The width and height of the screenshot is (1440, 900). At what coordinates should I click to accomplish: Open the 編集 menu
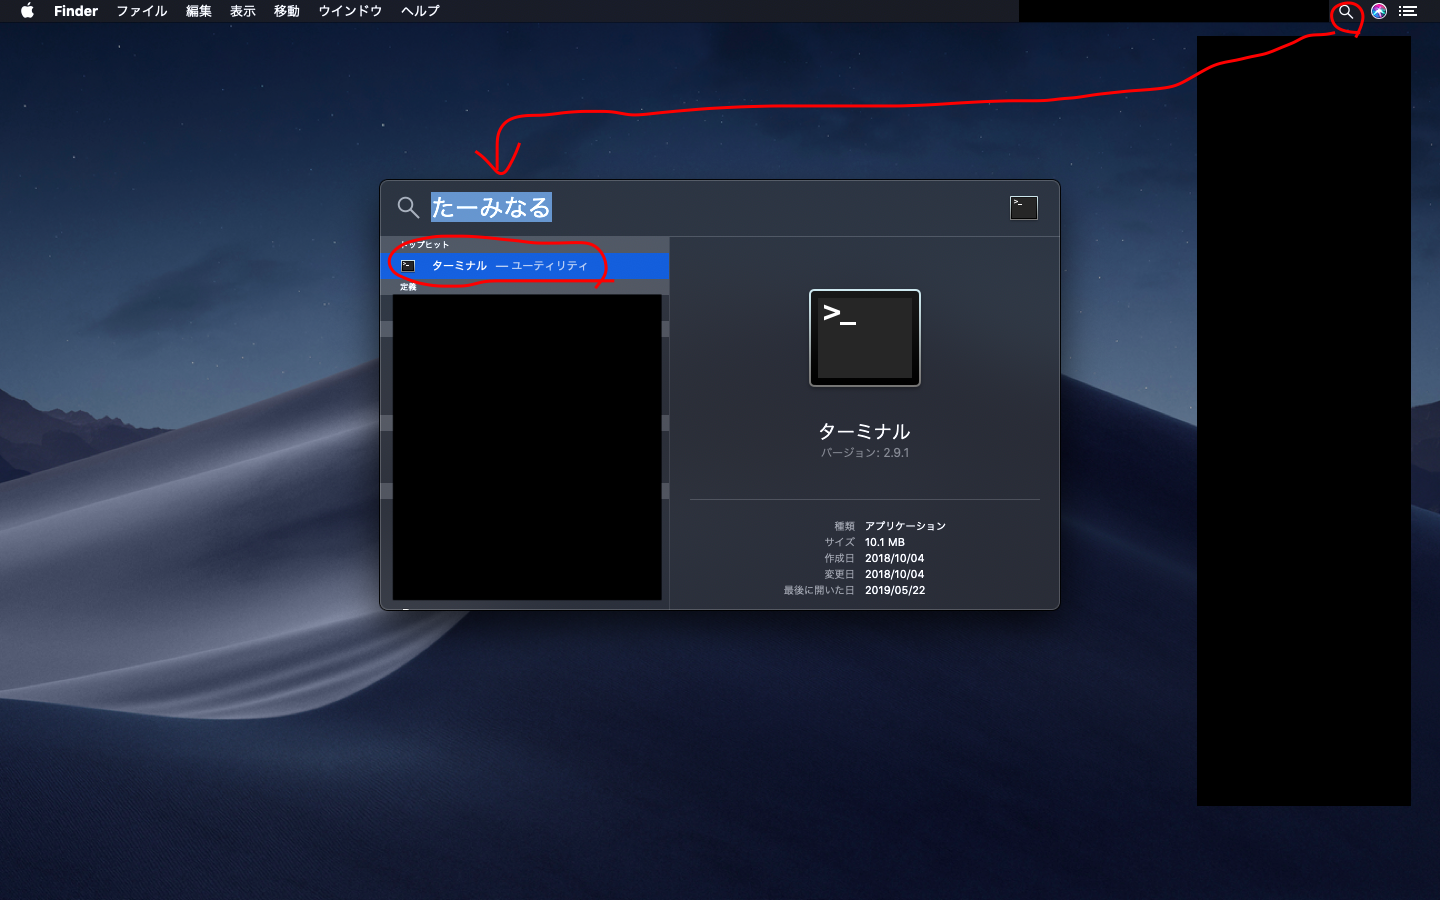[198, 11]
